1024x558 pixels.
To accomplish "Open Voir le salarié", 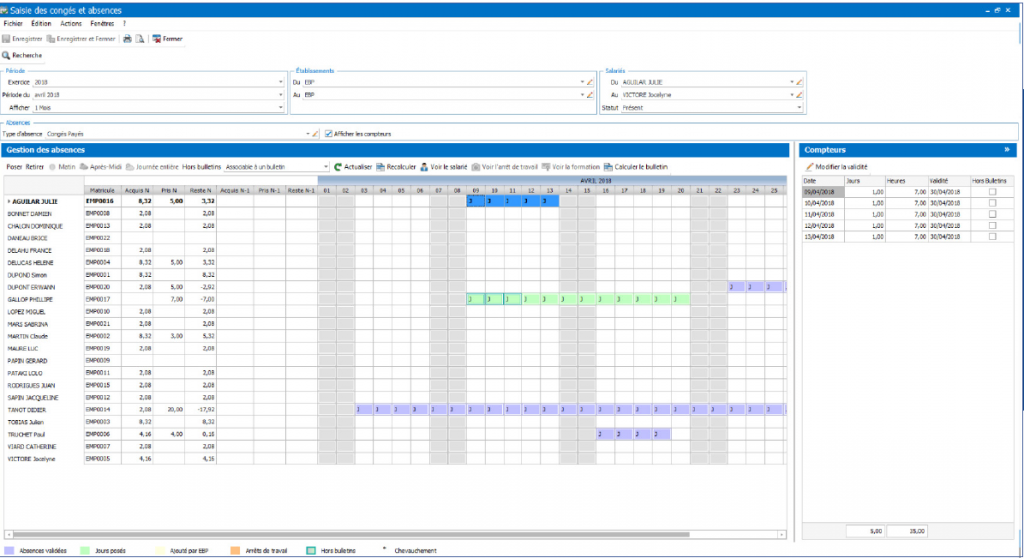I will pyautogui.click(x=443, y=167).
